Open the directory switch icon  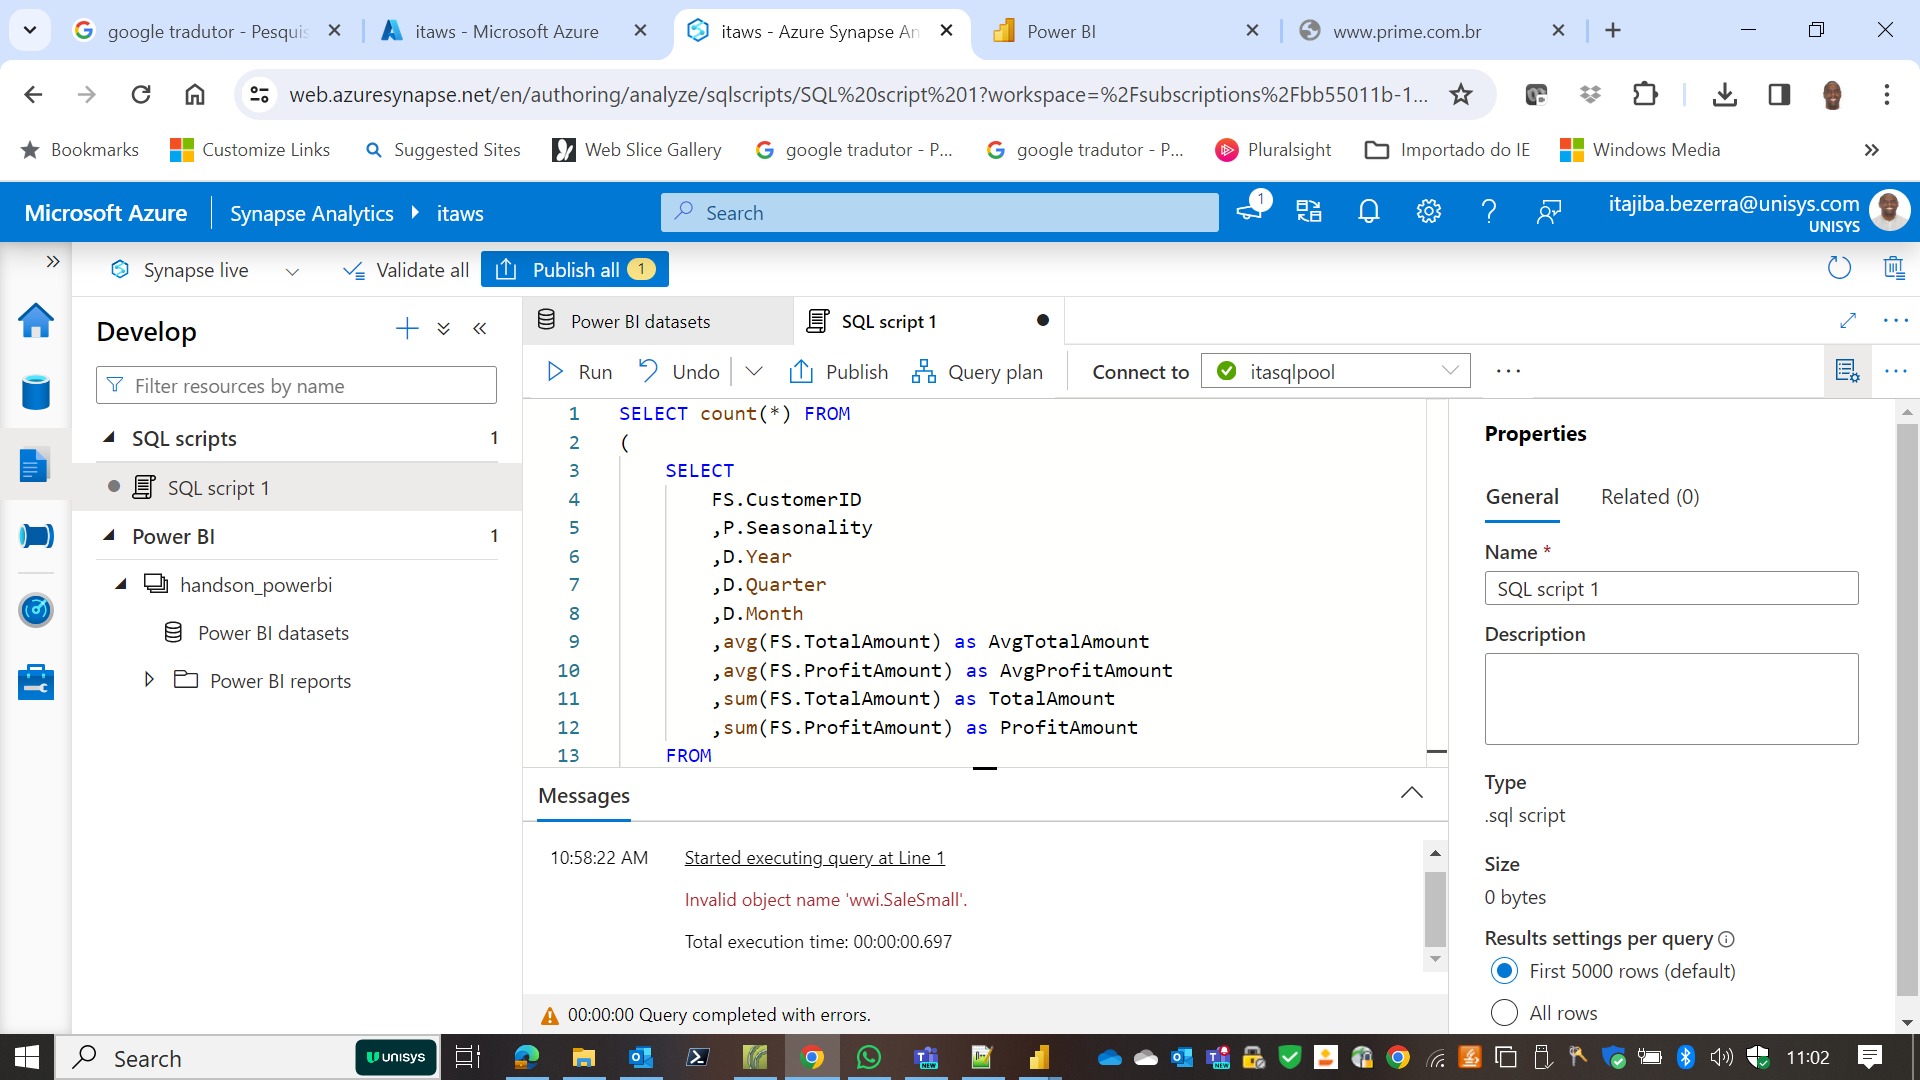1309,211
